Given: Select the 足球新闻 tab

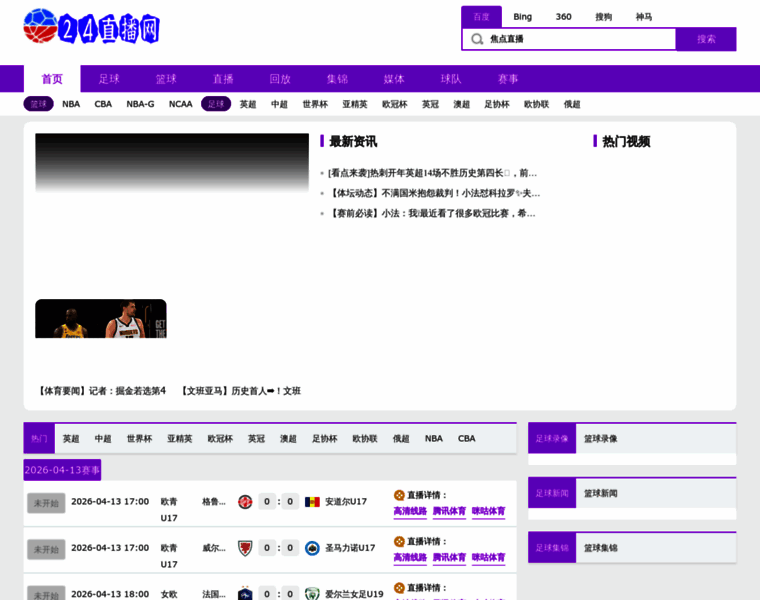Looking at the screenshot, I should [x=552, y=493].
